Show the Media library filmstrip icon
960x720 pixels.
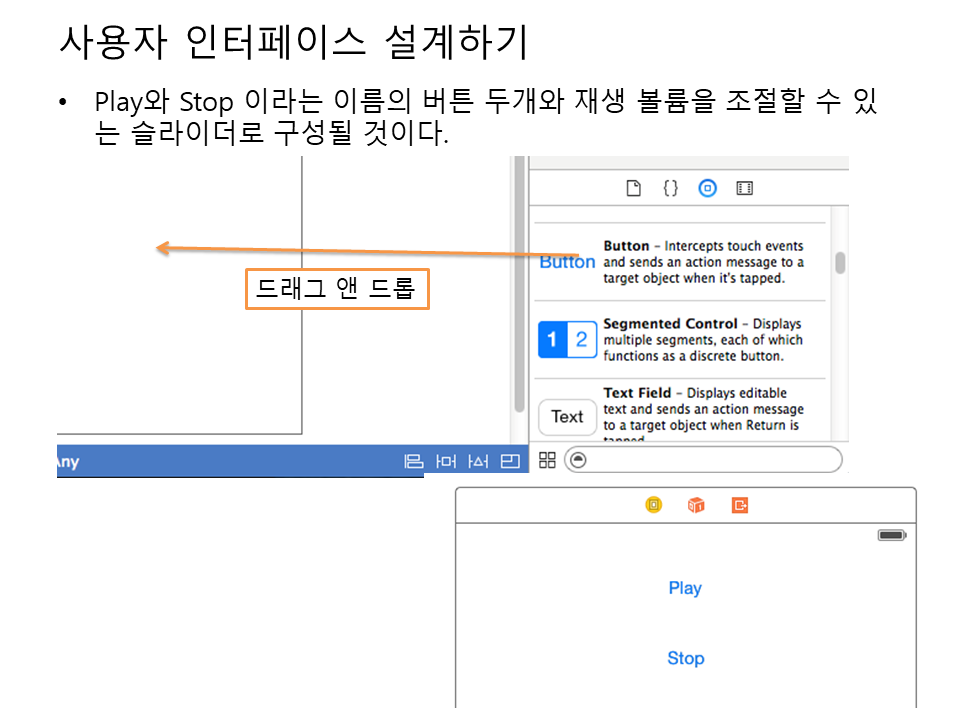pos(744,188)
